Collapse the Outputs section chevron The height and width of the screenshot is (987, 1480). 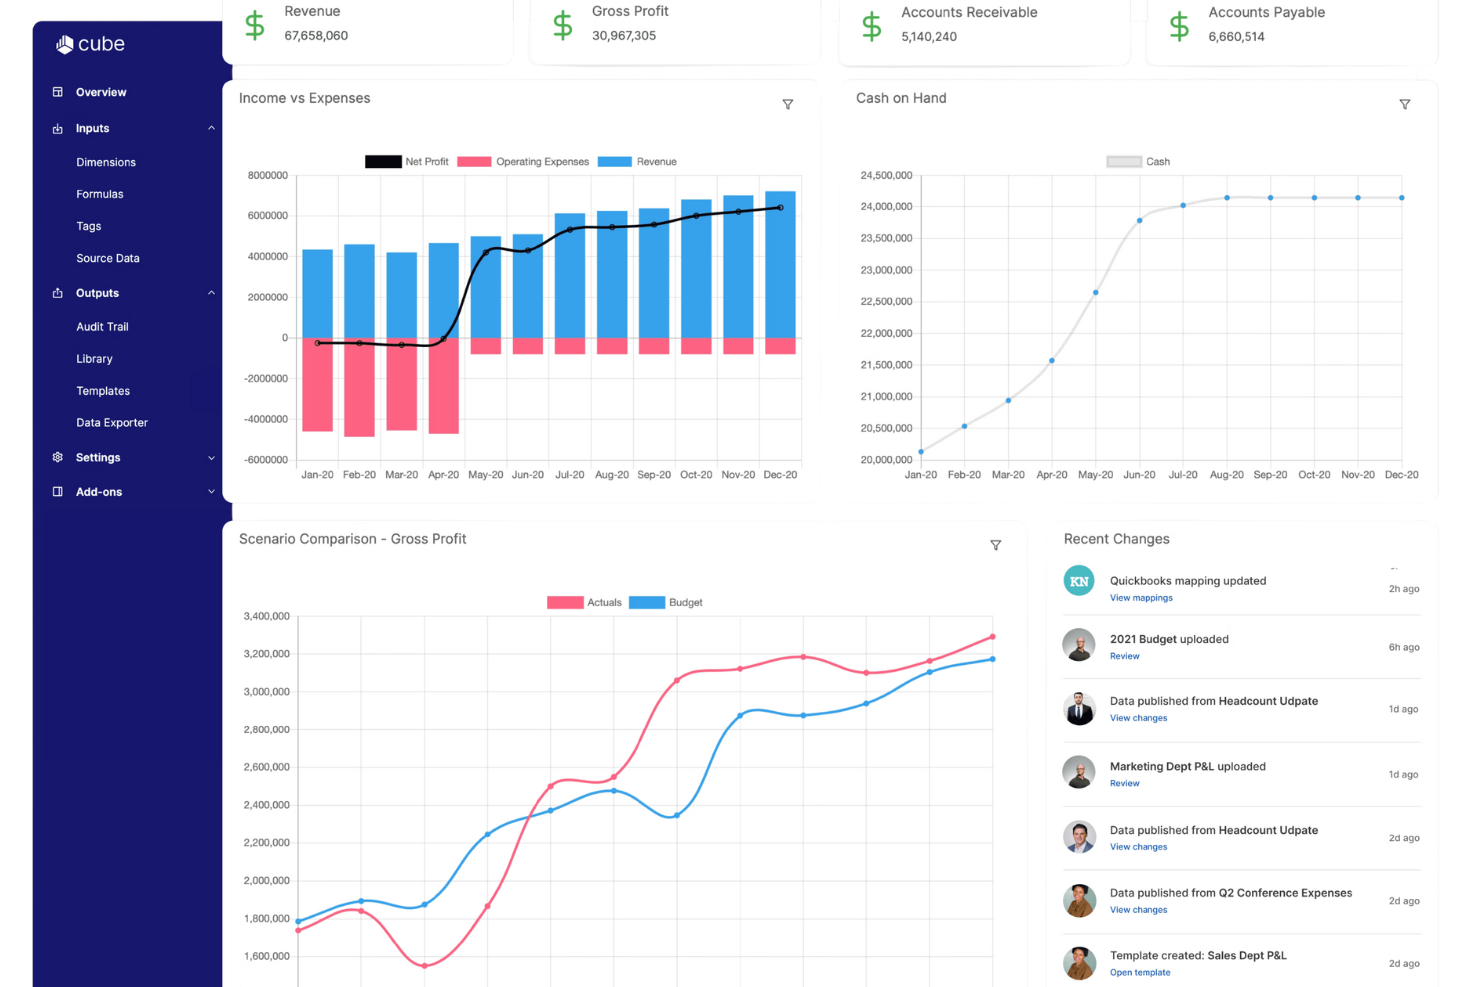pos(211,293)
